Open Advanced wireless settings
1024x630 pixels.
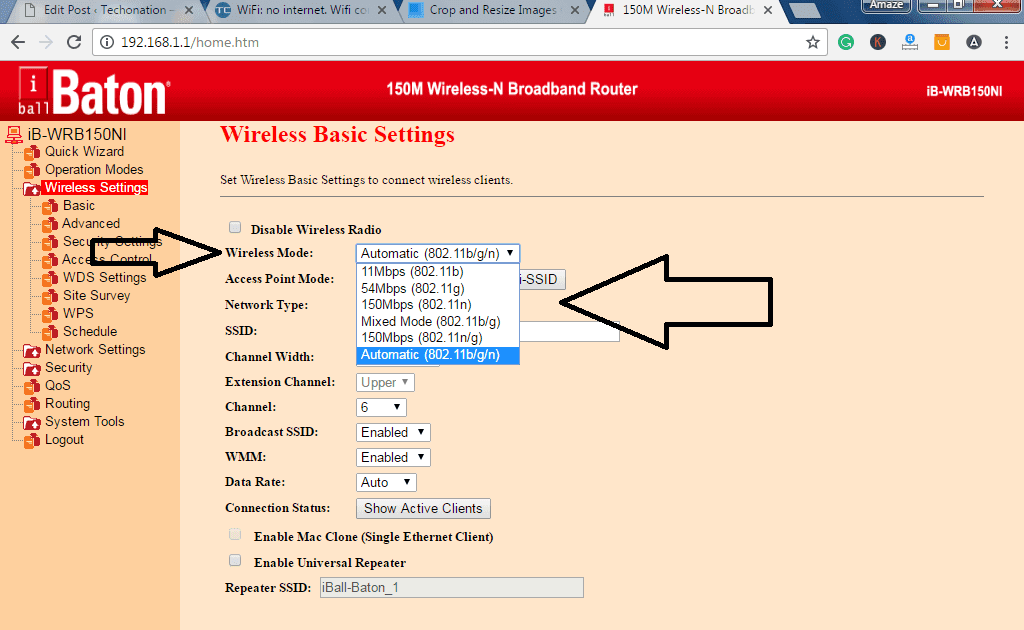click(x=91, y=224)
